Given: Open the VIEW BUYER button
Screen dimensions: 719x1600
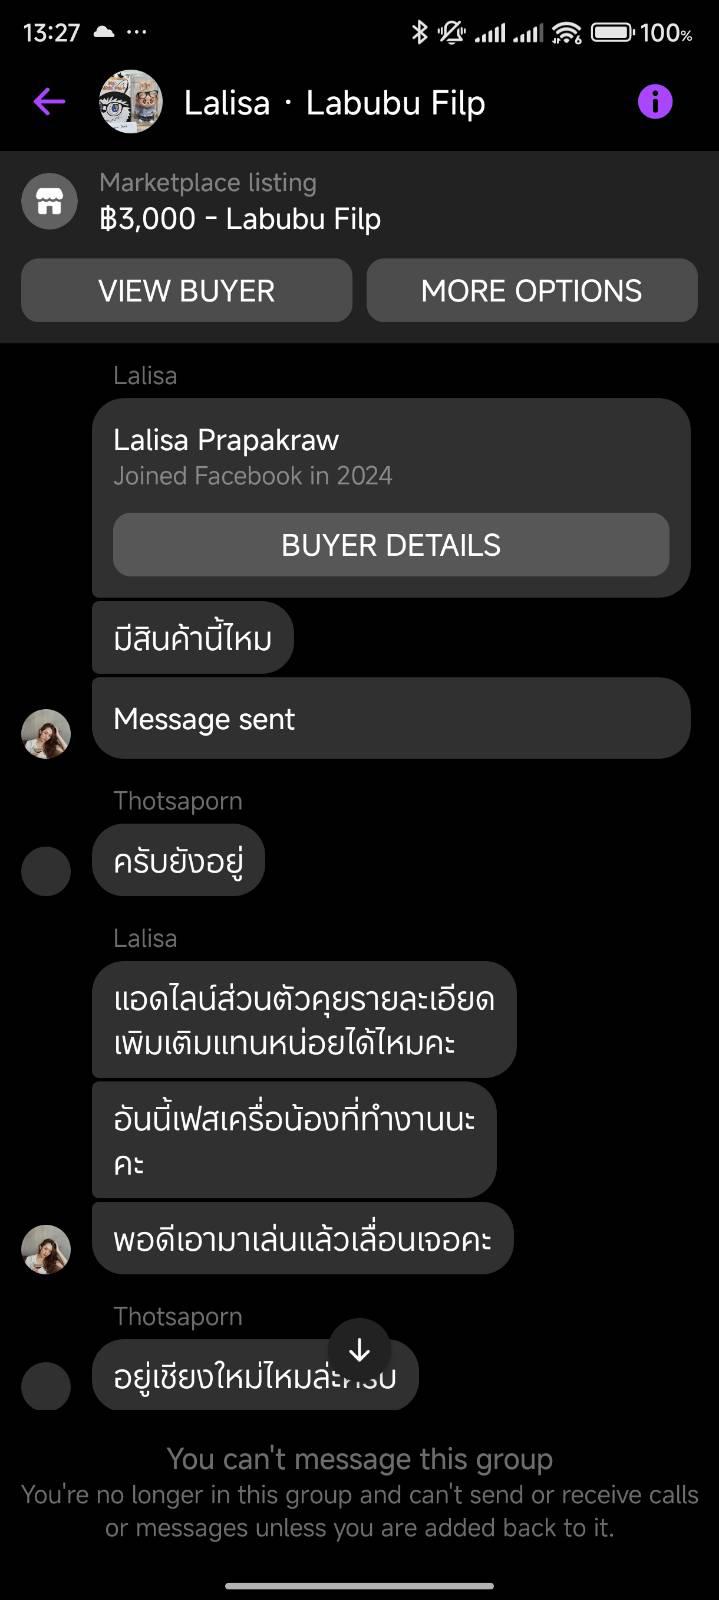Looking at the screenshot, I should [187, 290].
